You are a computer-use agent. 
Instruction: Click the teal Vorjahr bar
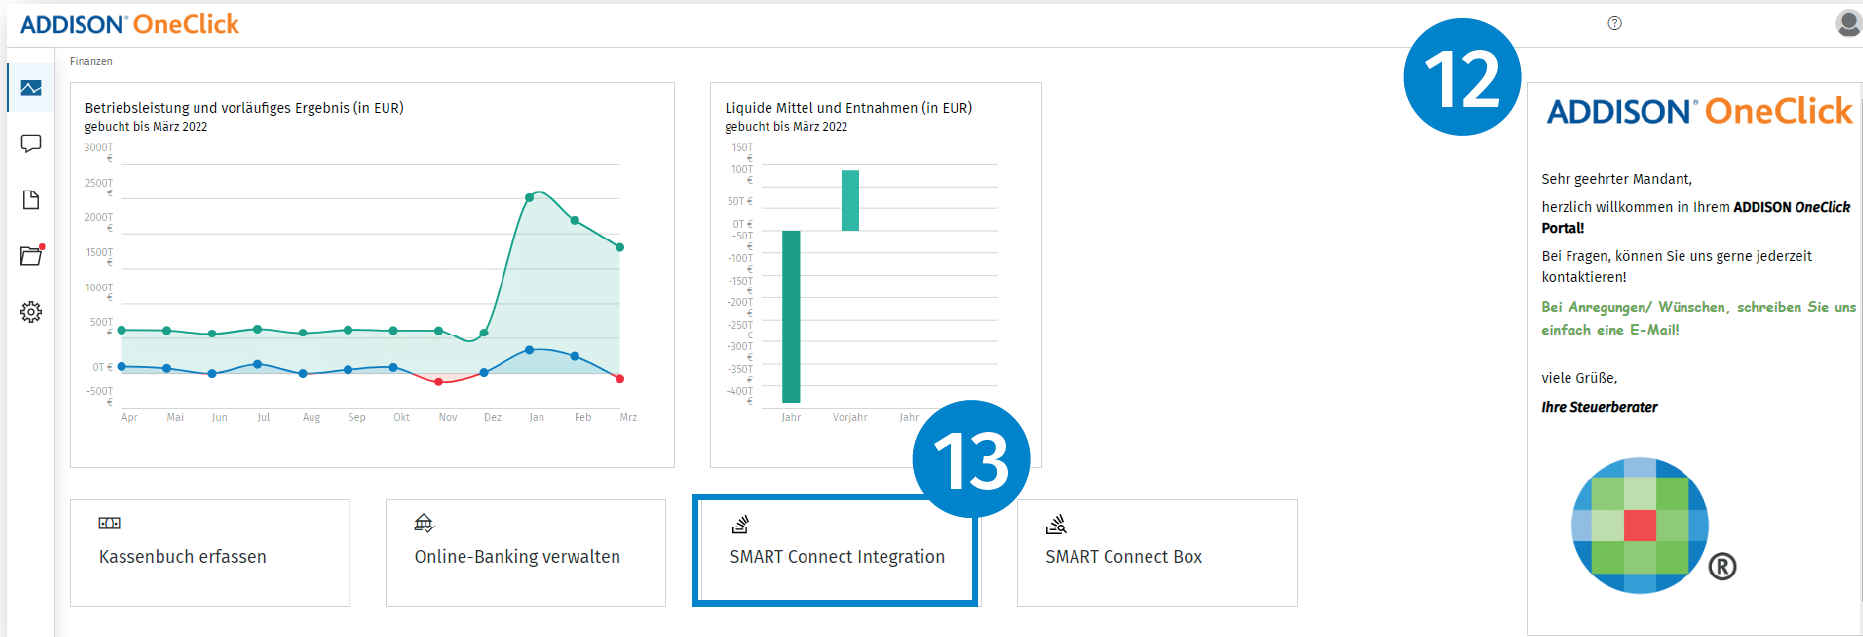tap(850, 201)
